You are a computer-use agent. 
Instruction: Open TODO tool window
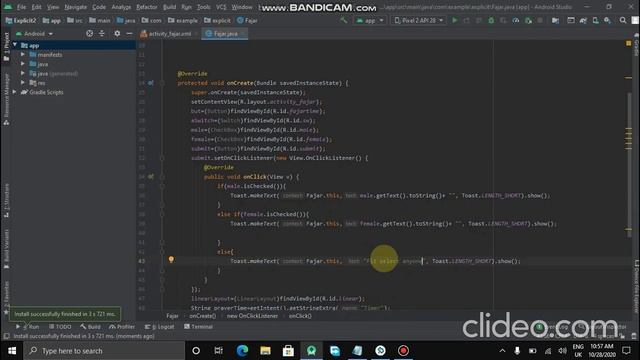(60, 327)
